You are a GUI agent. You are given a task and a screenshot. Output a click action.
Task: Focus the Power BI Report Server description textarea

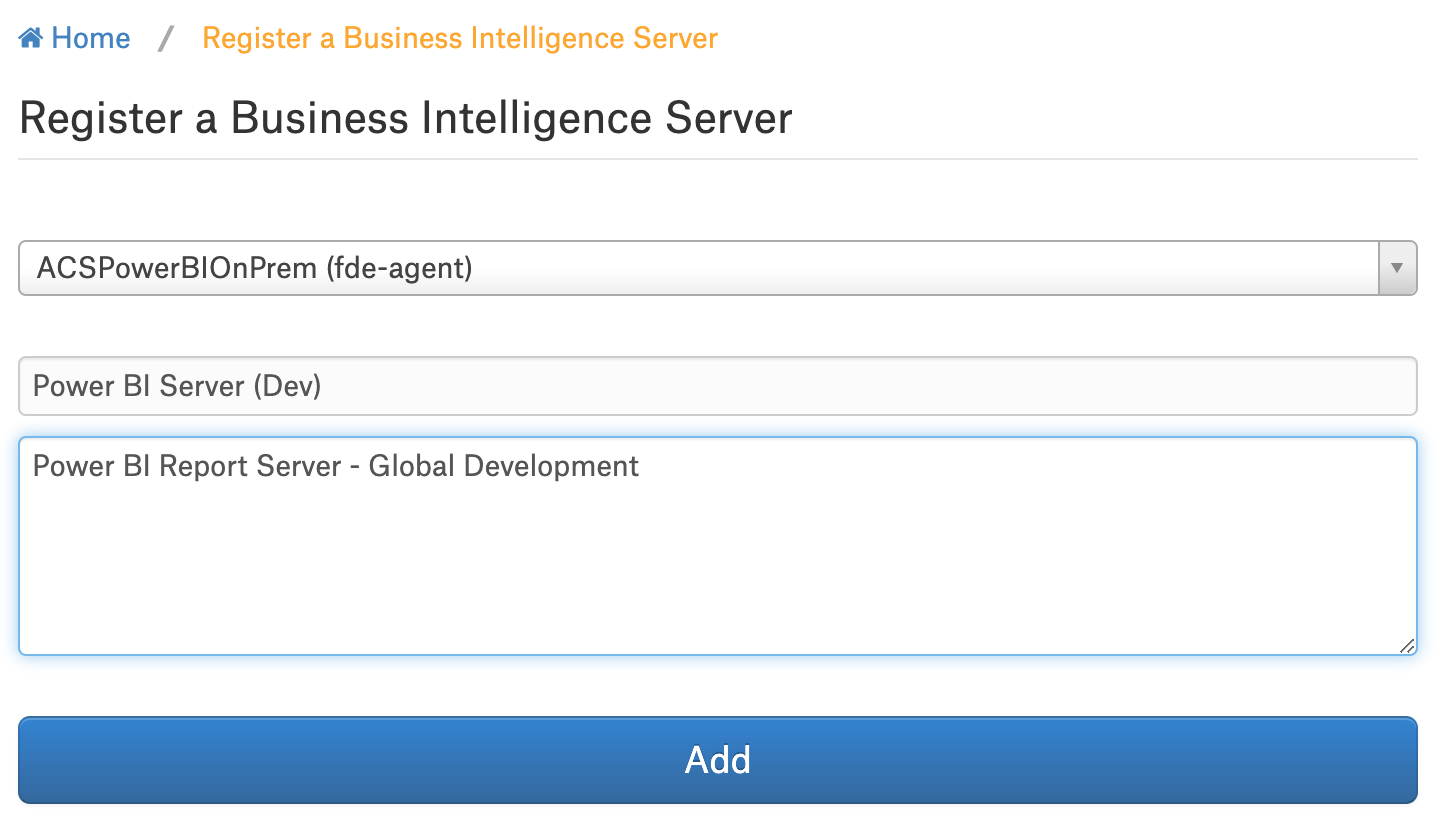click(x=718, y=546)
